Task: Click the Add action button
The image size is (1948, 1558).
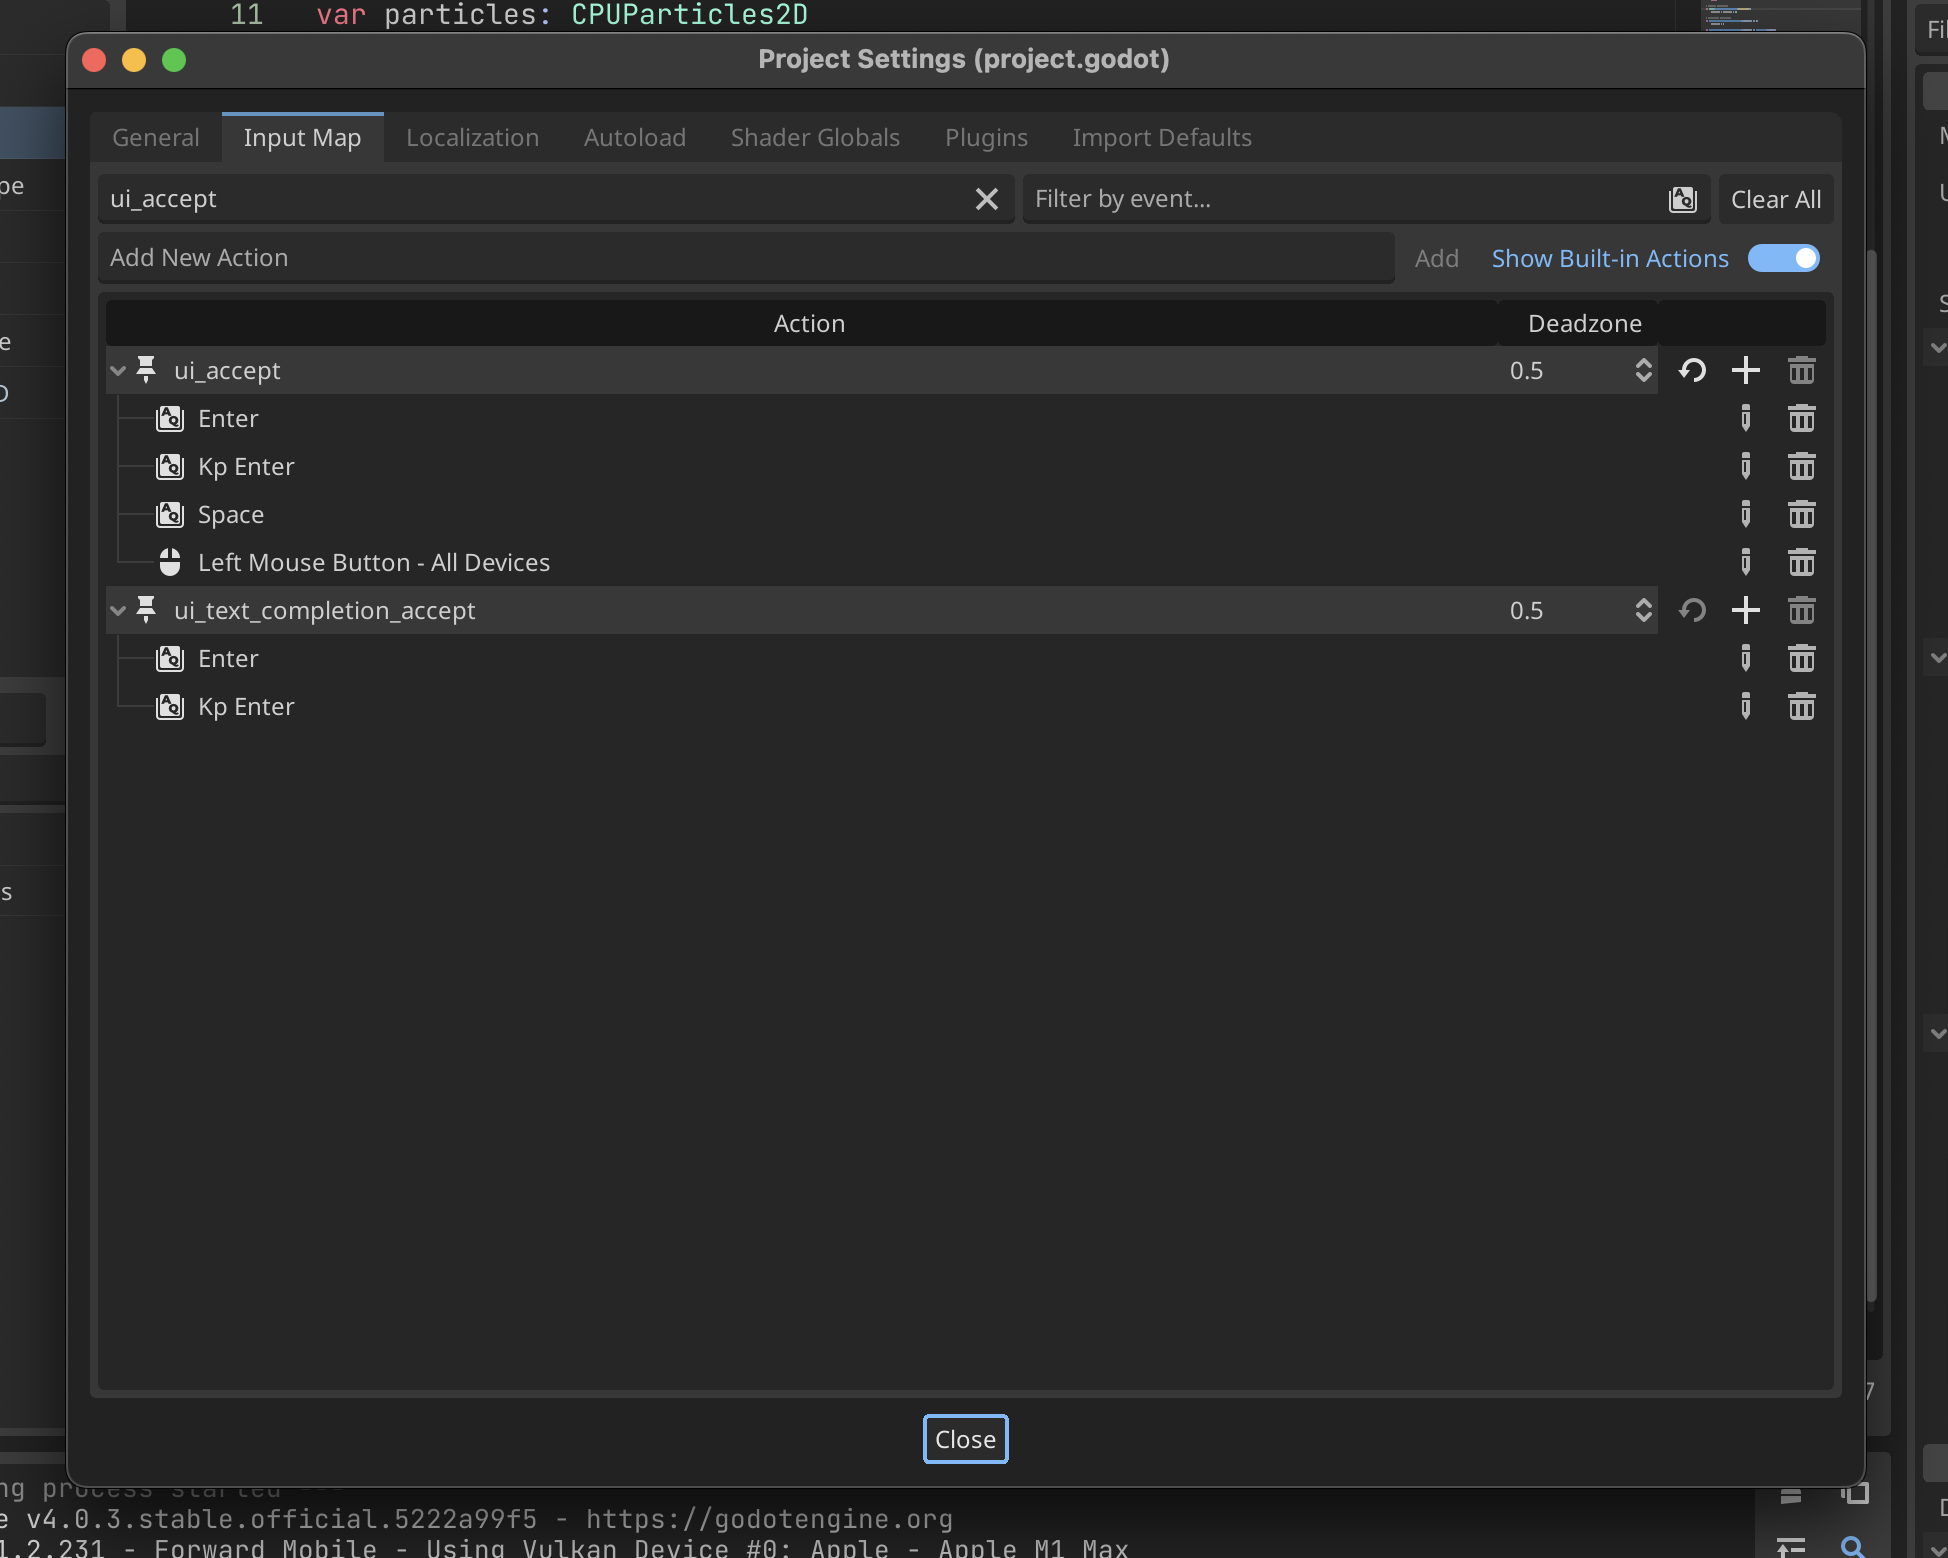Action: tap(1436, 259)
